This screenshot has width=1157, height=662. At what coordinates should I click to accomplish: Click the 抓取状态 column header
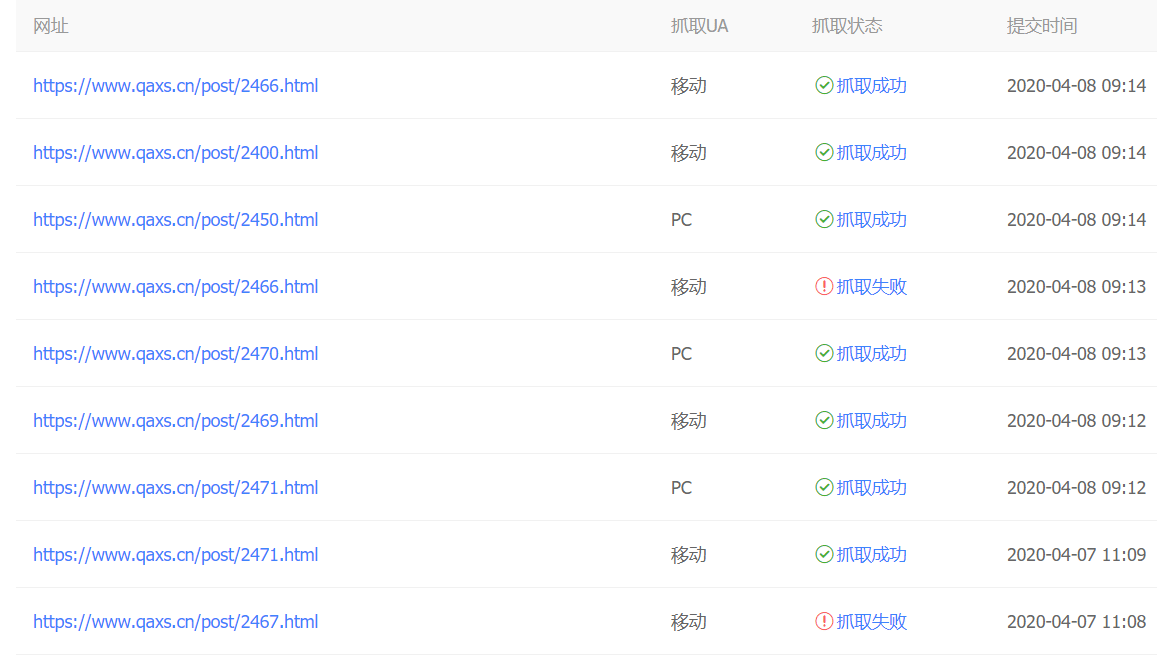pos(846,26)
